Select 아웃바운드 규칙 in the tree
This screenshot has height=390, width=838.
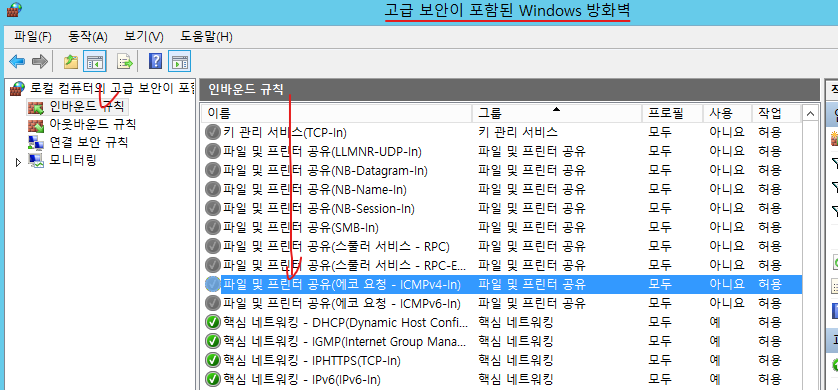pyautogui.click(x=92, y=124)
